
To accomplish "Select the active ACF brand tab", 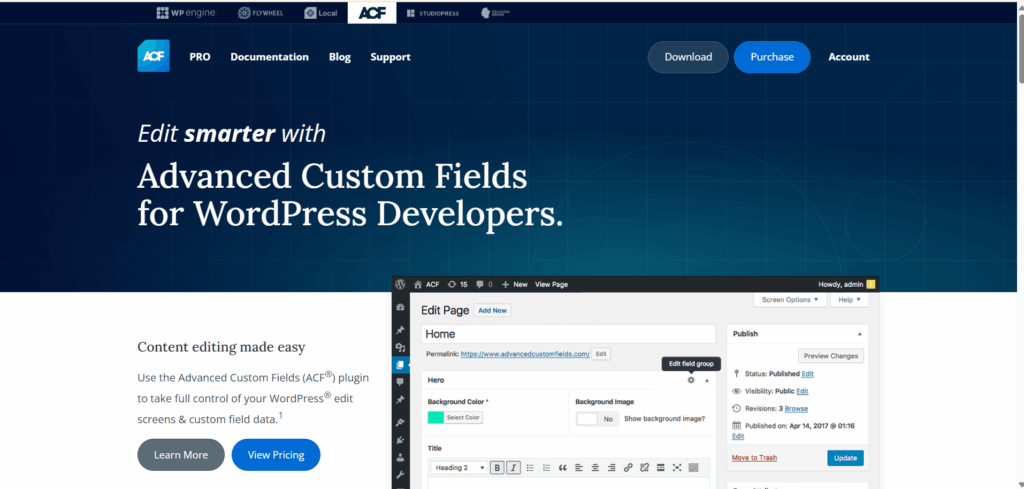I will click(x=372, y=12).
